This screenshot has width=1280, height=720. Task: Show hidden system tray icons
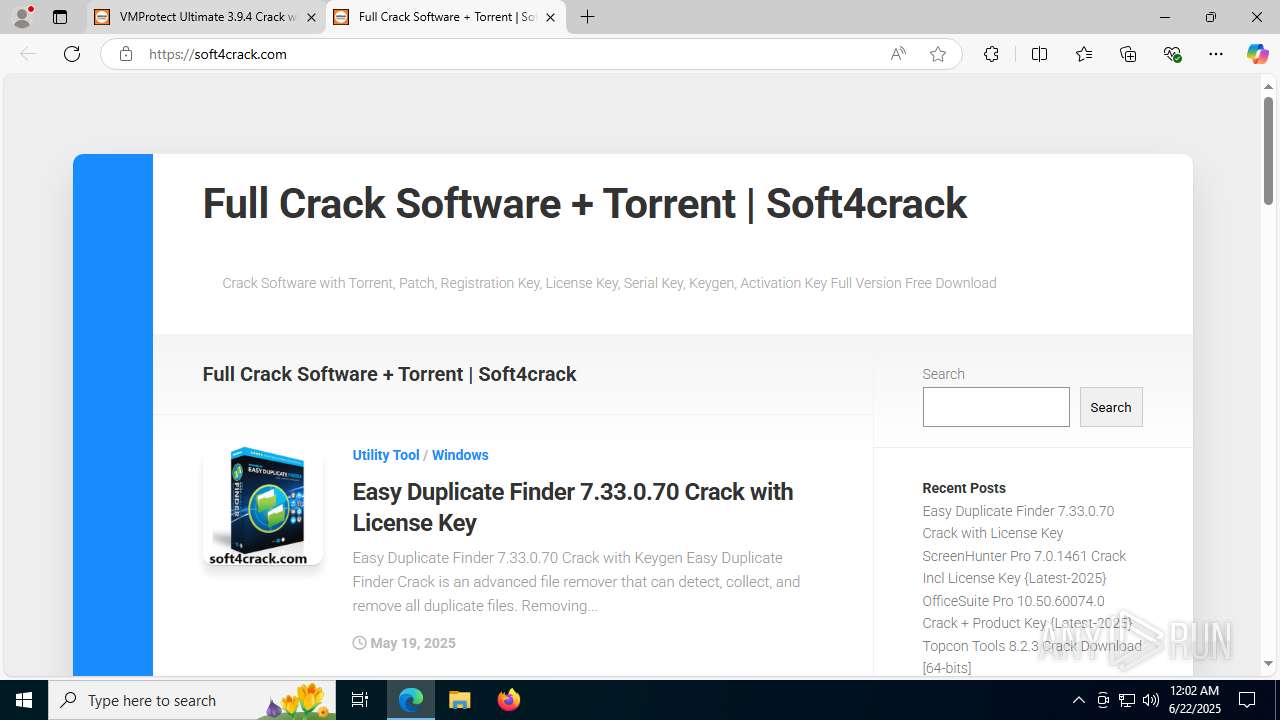coord(1078,700)
